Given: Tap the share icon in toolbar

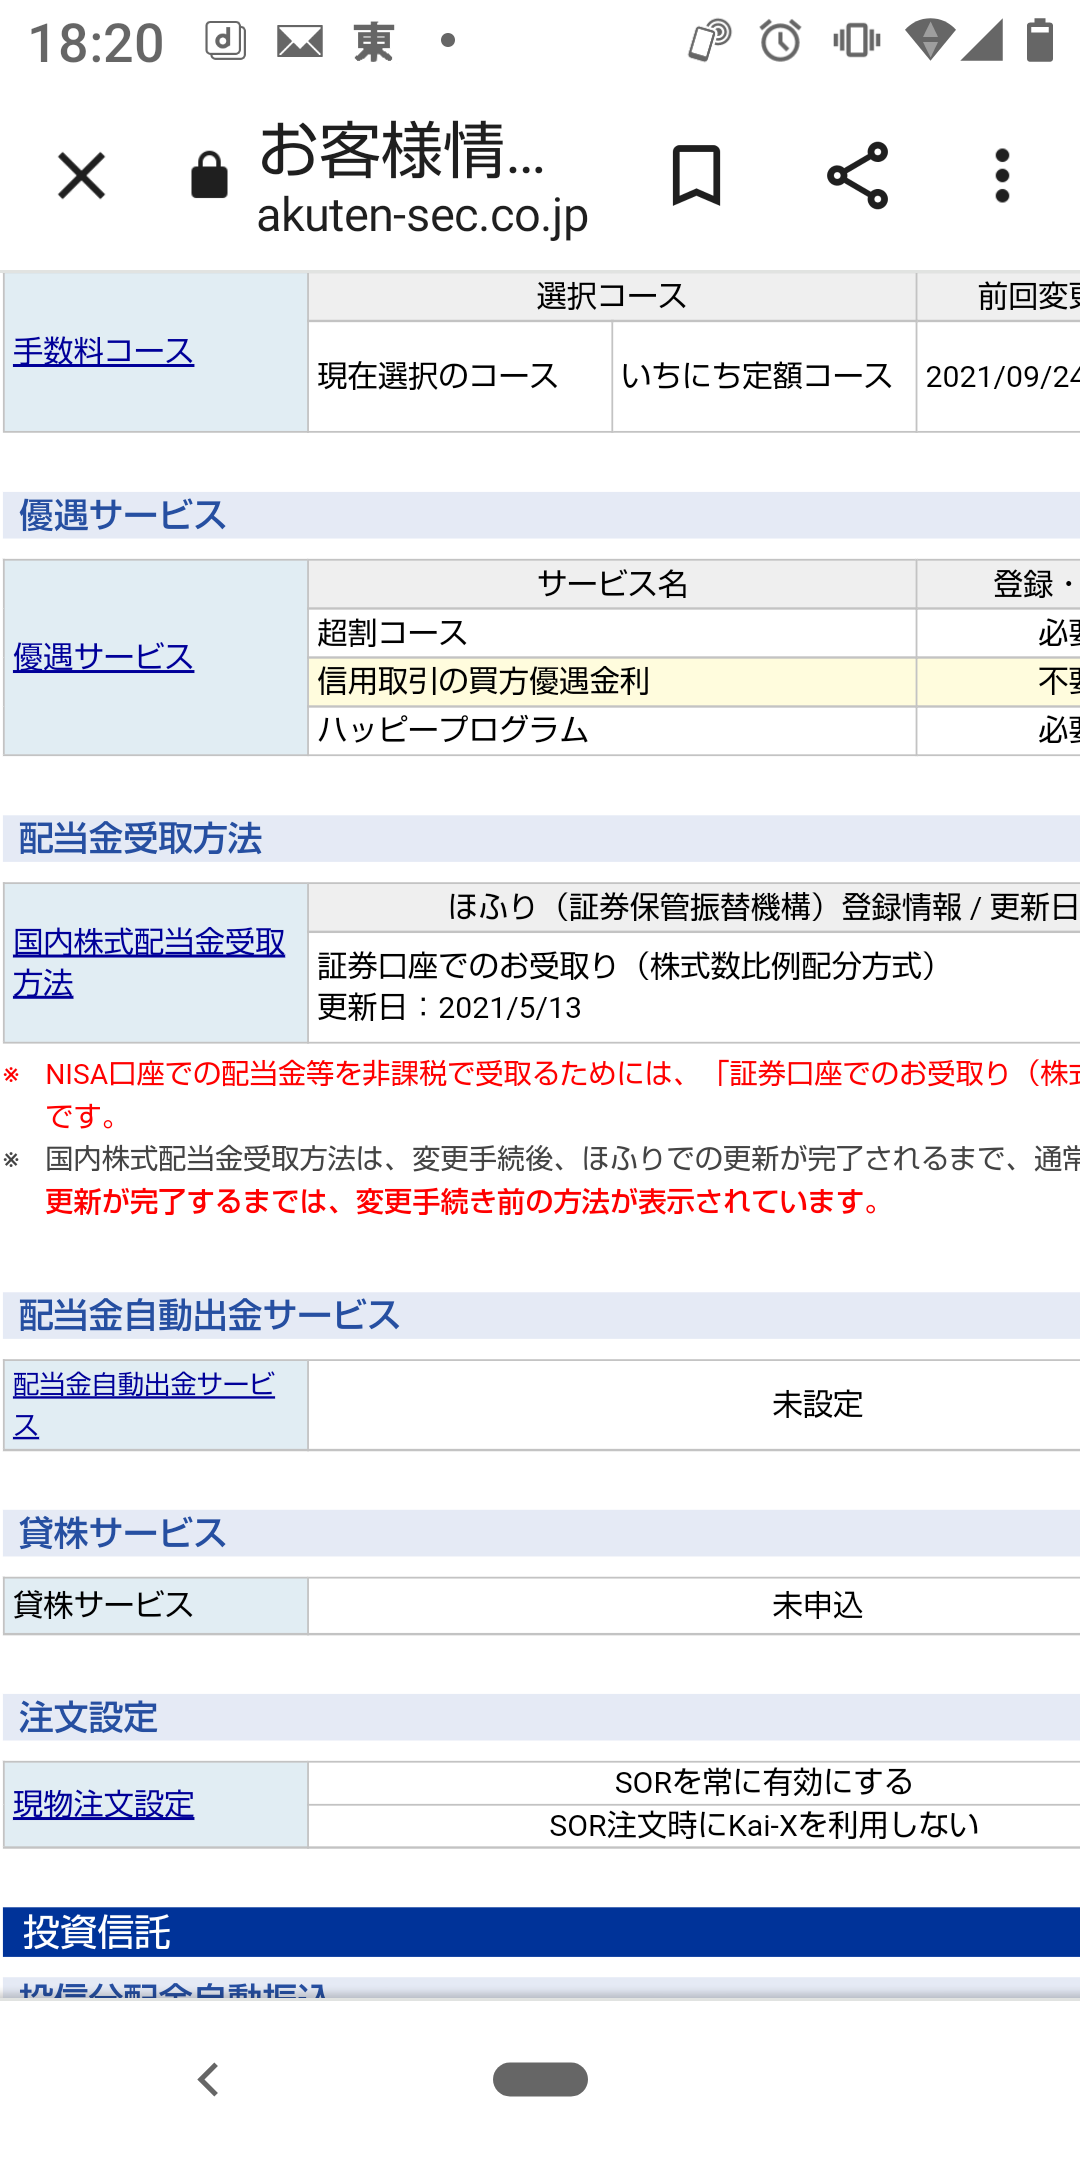Looking at the screenshot, I should 857,176.
